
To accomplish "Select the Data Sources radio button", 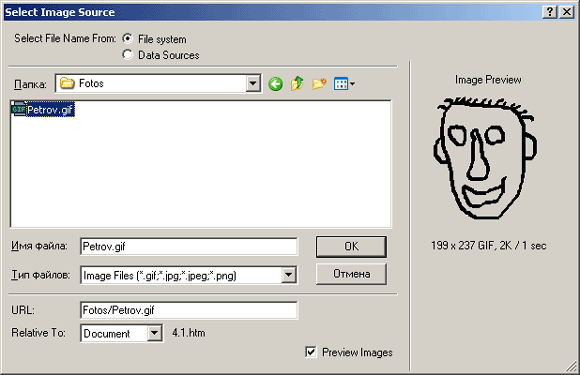I will click(x=127, y=55).
